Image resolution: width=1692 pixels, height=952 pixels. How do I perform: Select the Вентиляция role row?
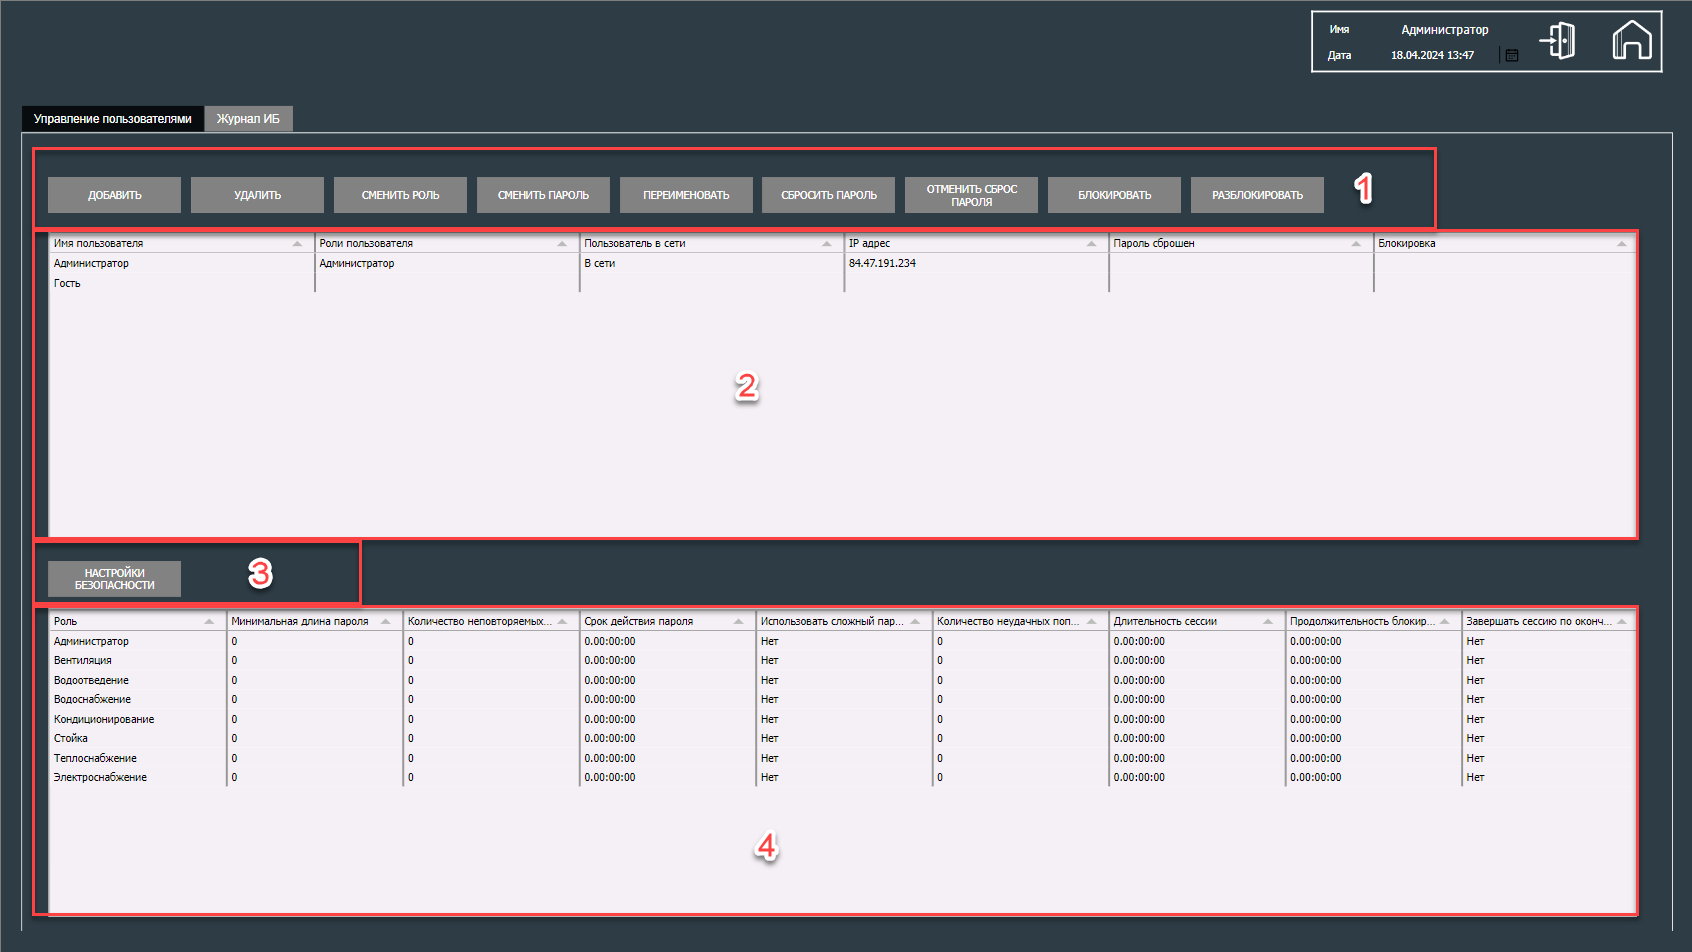coord(83,661)
